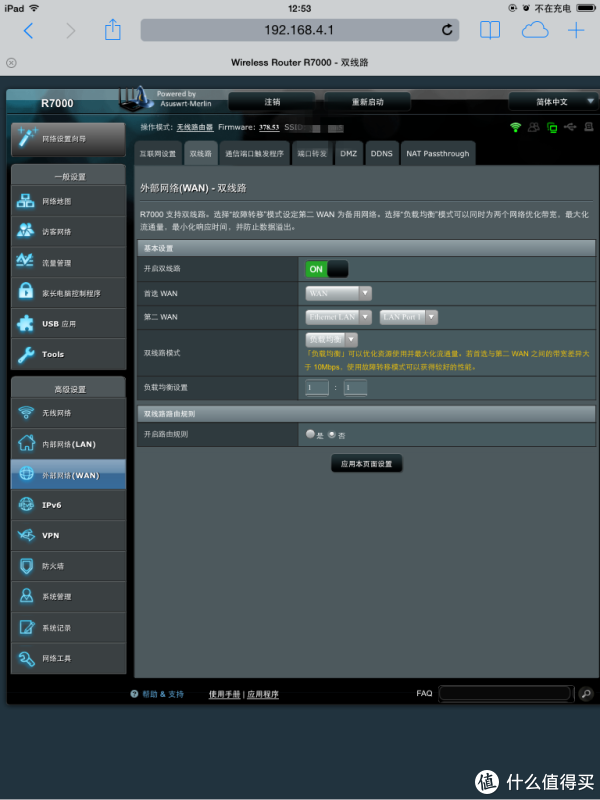Image resolution: width=600 pixels, height=800 pixels.
Task: Open the IPv6 sidebar icon
Action: (26, 505)
